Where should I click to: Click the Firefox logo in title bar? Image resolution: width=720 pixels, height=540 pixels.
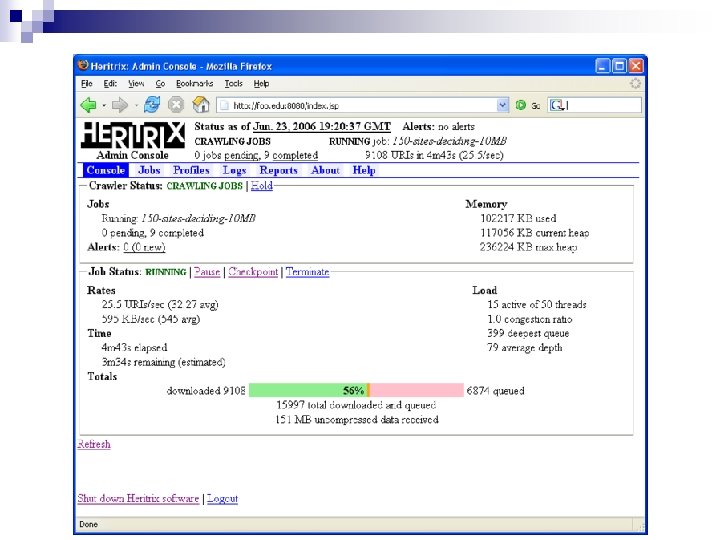tap(83, 66)
